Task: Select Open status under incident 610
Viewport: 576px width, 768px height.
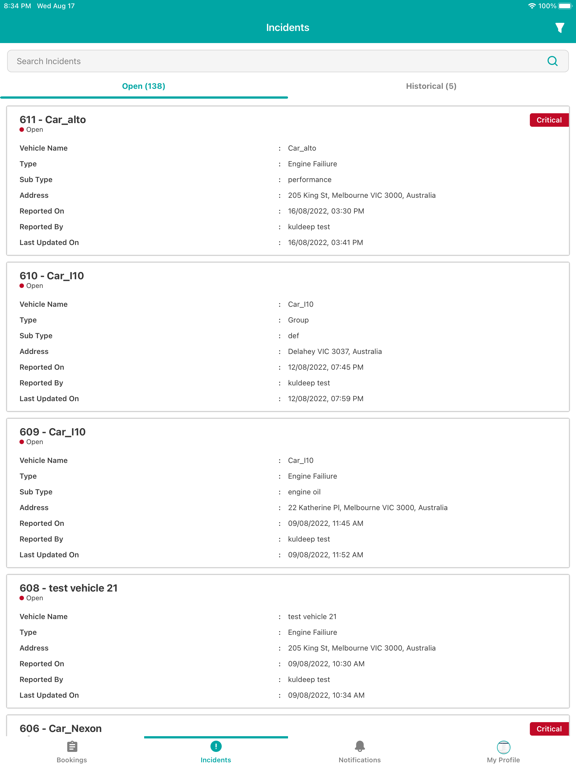Action: [x=31, y=286]
